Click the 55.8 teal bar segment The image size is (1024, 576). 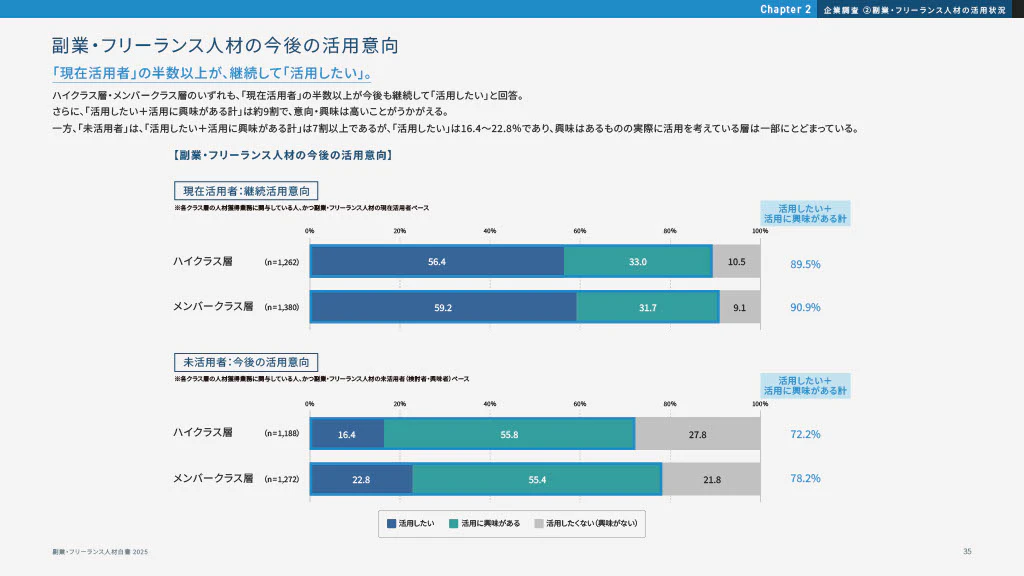[509, 434]
